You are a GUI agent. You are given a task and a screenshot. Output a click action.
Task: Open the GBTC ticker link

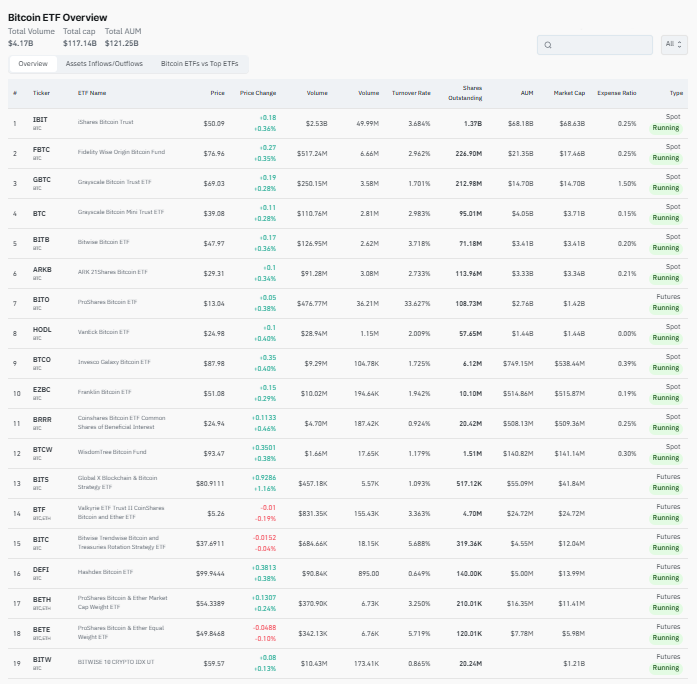pos(42,180)
